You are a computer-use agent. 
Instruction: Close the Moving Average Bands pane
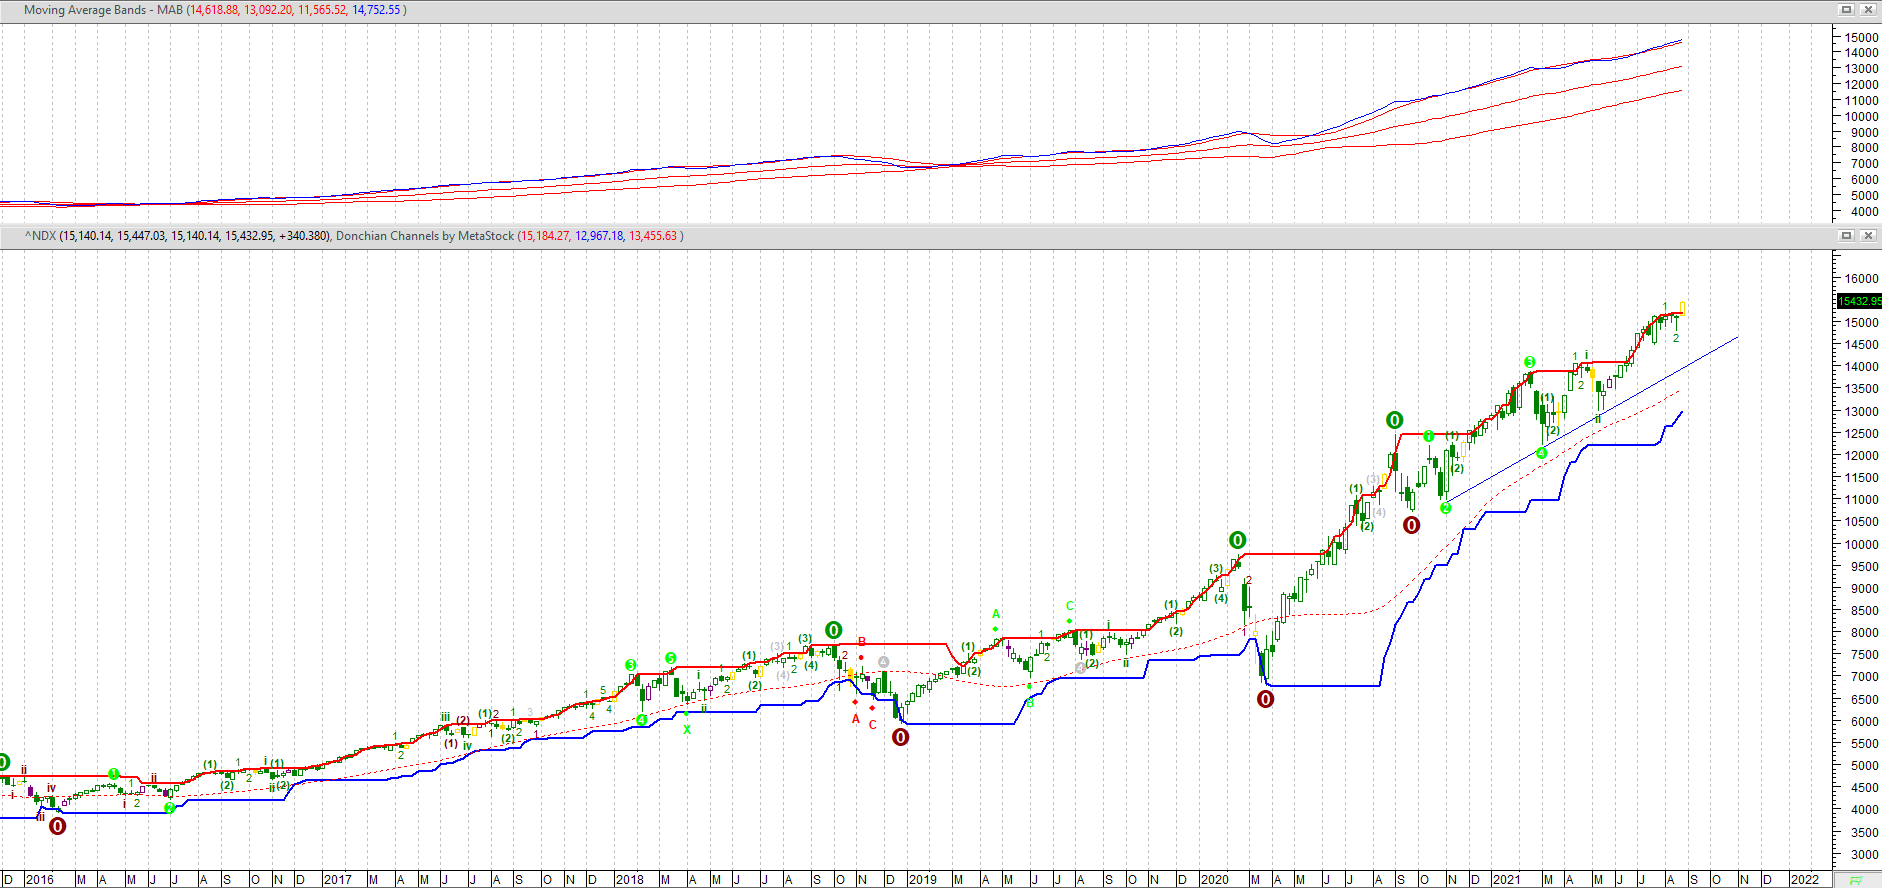pyautogui.click(x=1867, y=10)
